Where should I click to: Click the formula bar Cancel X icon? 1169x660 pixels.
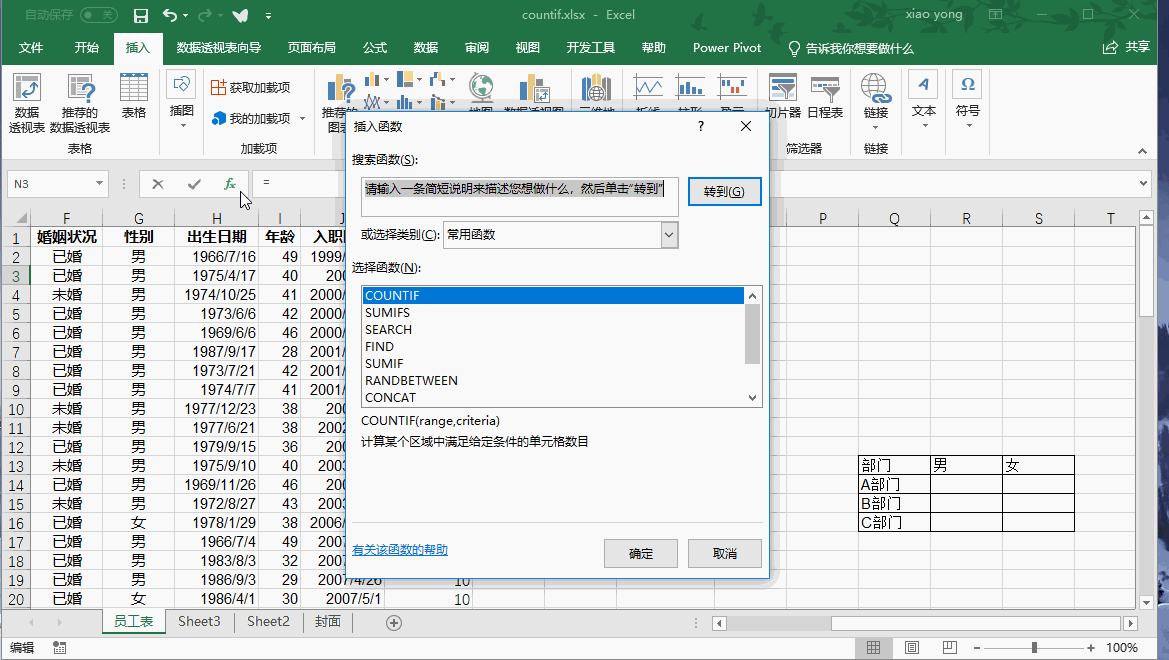157,183
